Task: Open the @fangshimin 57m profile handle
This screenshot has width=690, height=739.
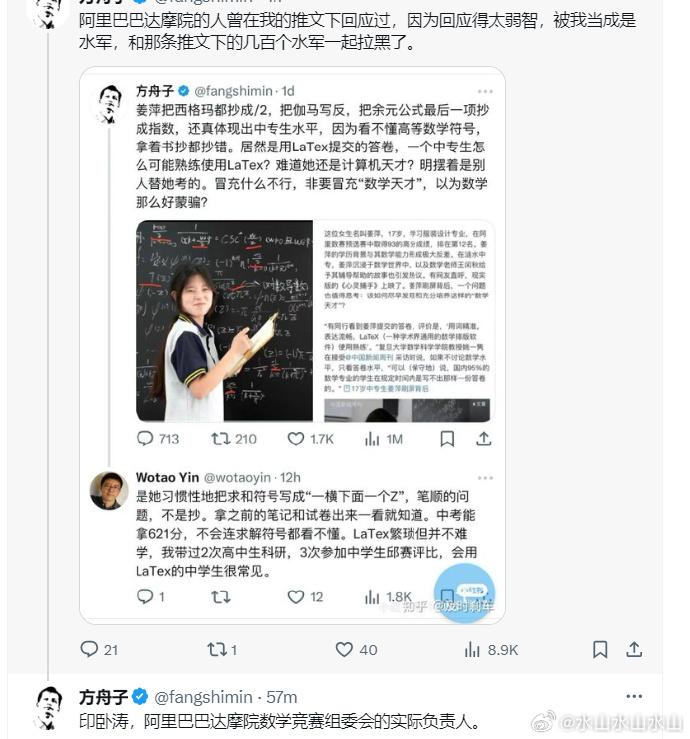Action: coord(203,697)
